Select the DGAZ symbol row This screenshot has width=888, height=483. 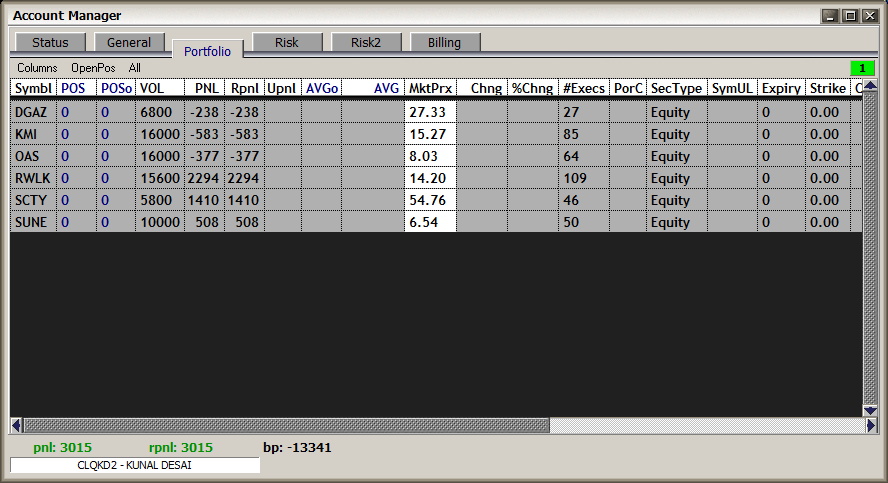(x=436, y=112)
